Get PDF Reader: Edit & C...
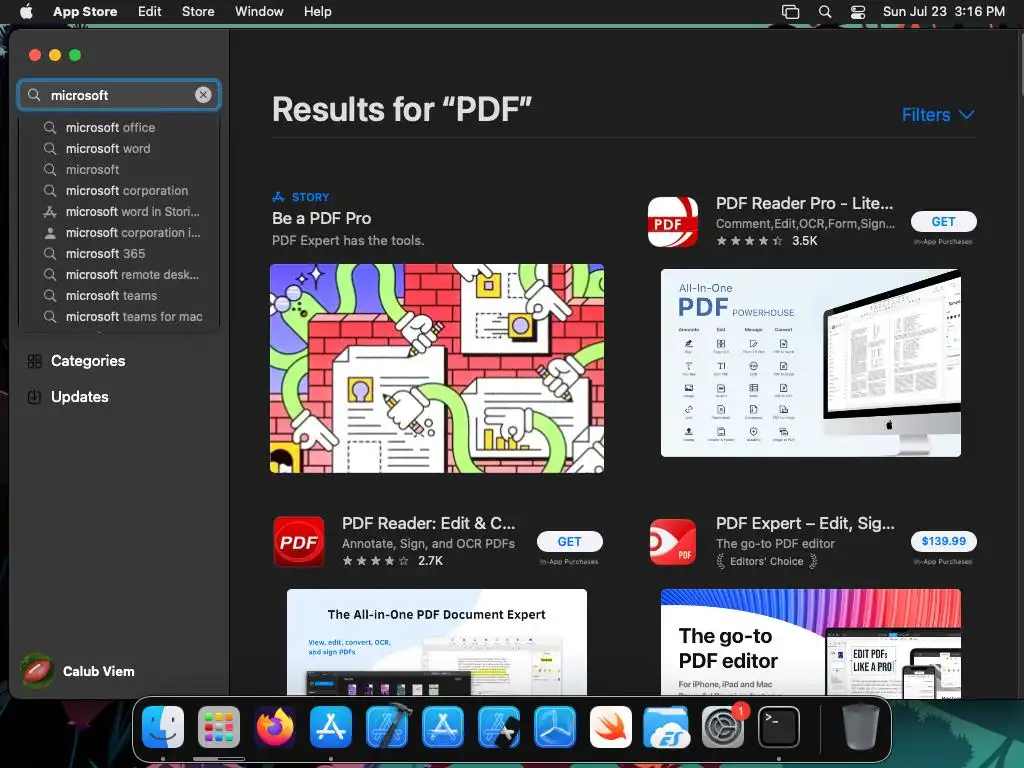Viewport: 1024px width, 768px height. click(x=569, y=541)
